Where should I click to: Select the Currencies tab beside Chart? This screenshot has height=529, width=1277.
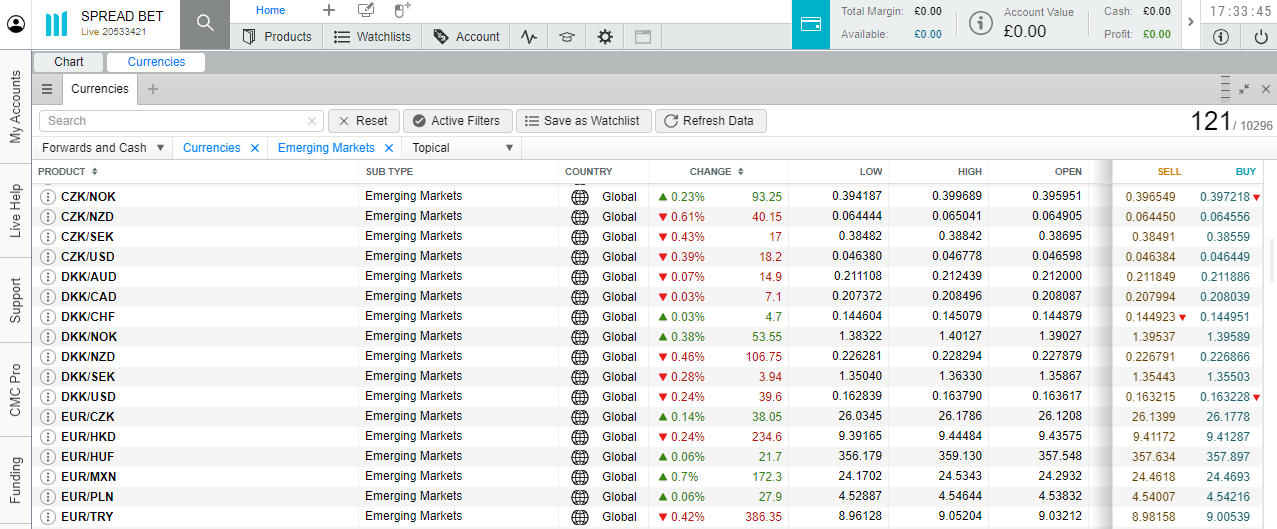click(x=156, y=62)
